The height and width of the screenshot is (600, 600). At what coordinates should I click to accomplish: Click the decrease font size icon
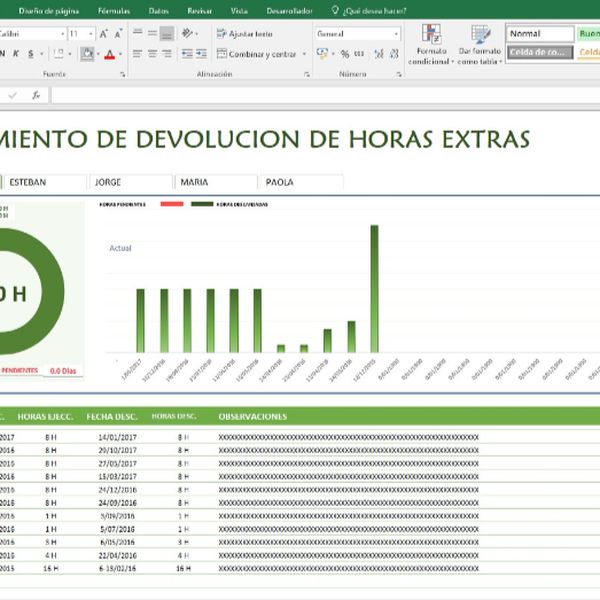[x=118, y=34]
